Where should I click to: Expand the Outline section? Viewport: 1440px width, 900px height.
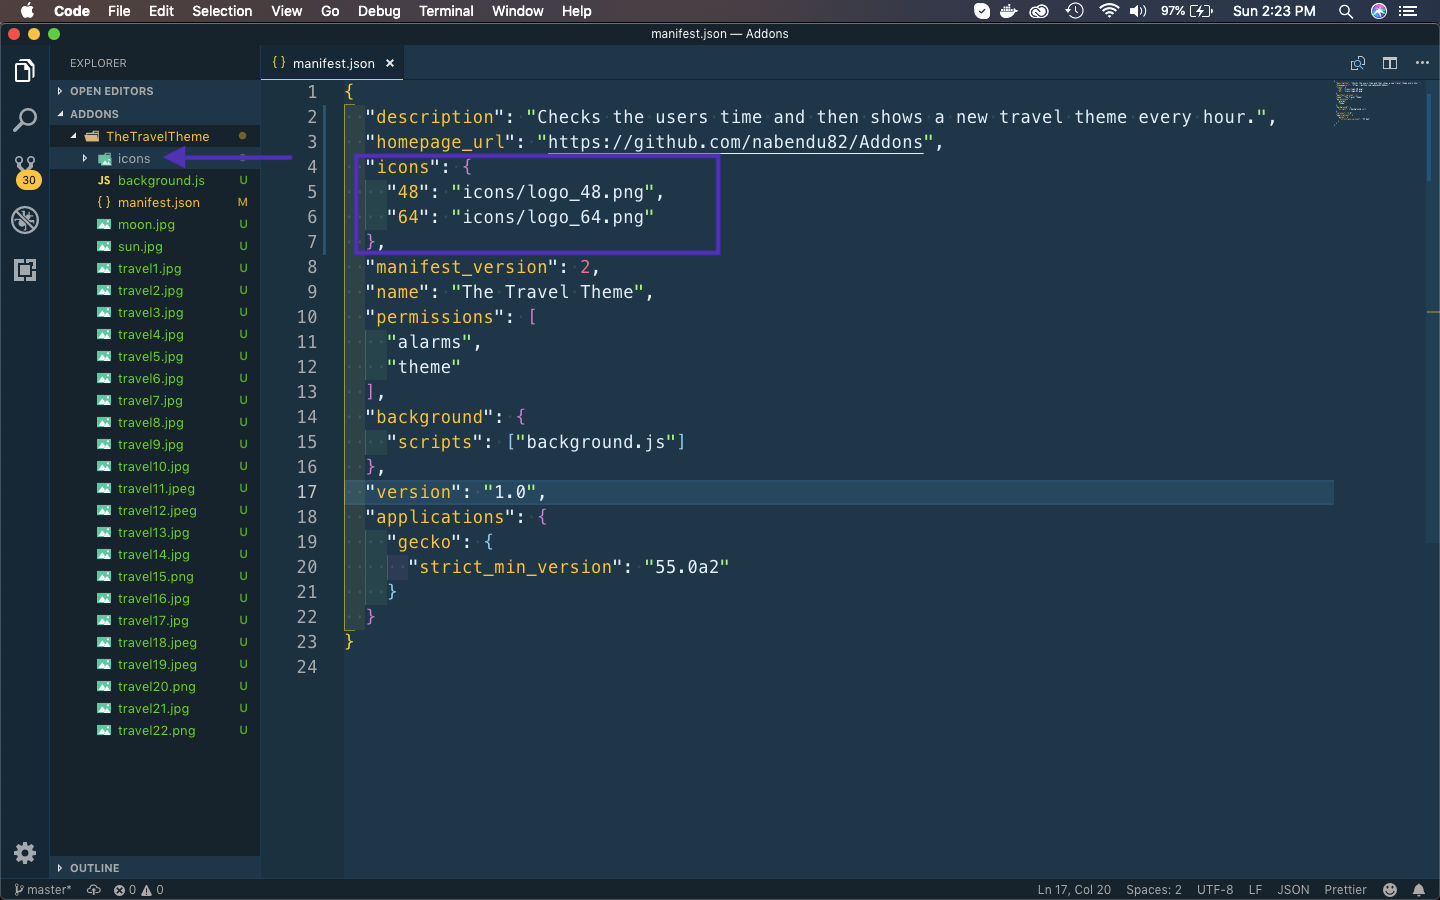(155, 868)
